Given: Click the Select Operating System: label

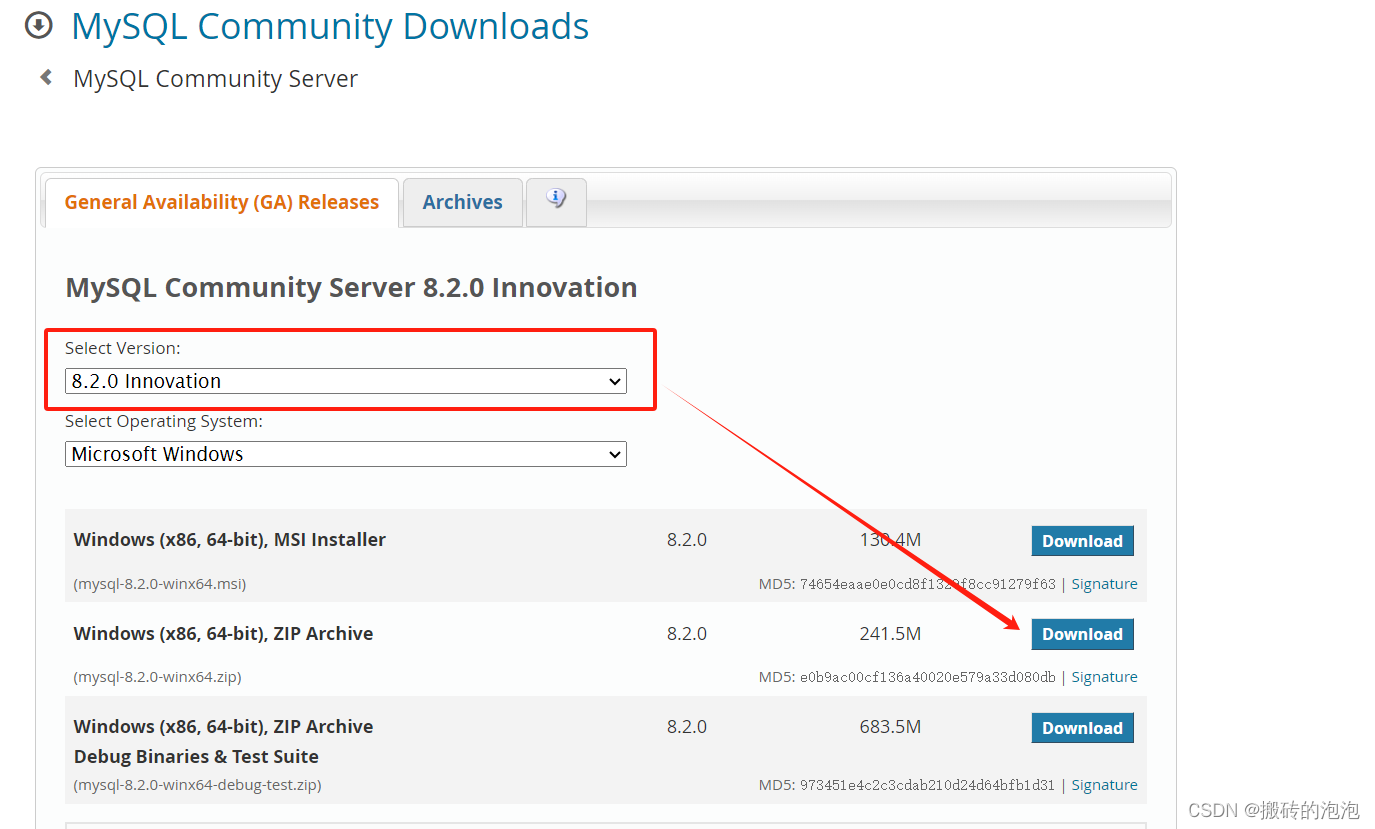Looking at the screenshot, I should coord(164,421).
